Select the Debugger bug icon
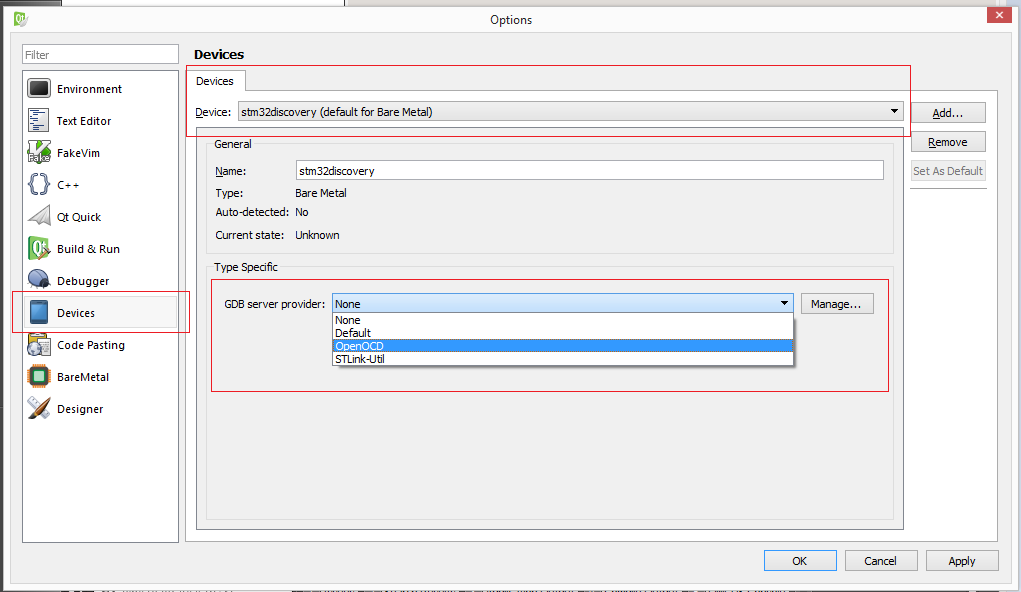The height and width of the screenshot is (592, 1021). 38,280
